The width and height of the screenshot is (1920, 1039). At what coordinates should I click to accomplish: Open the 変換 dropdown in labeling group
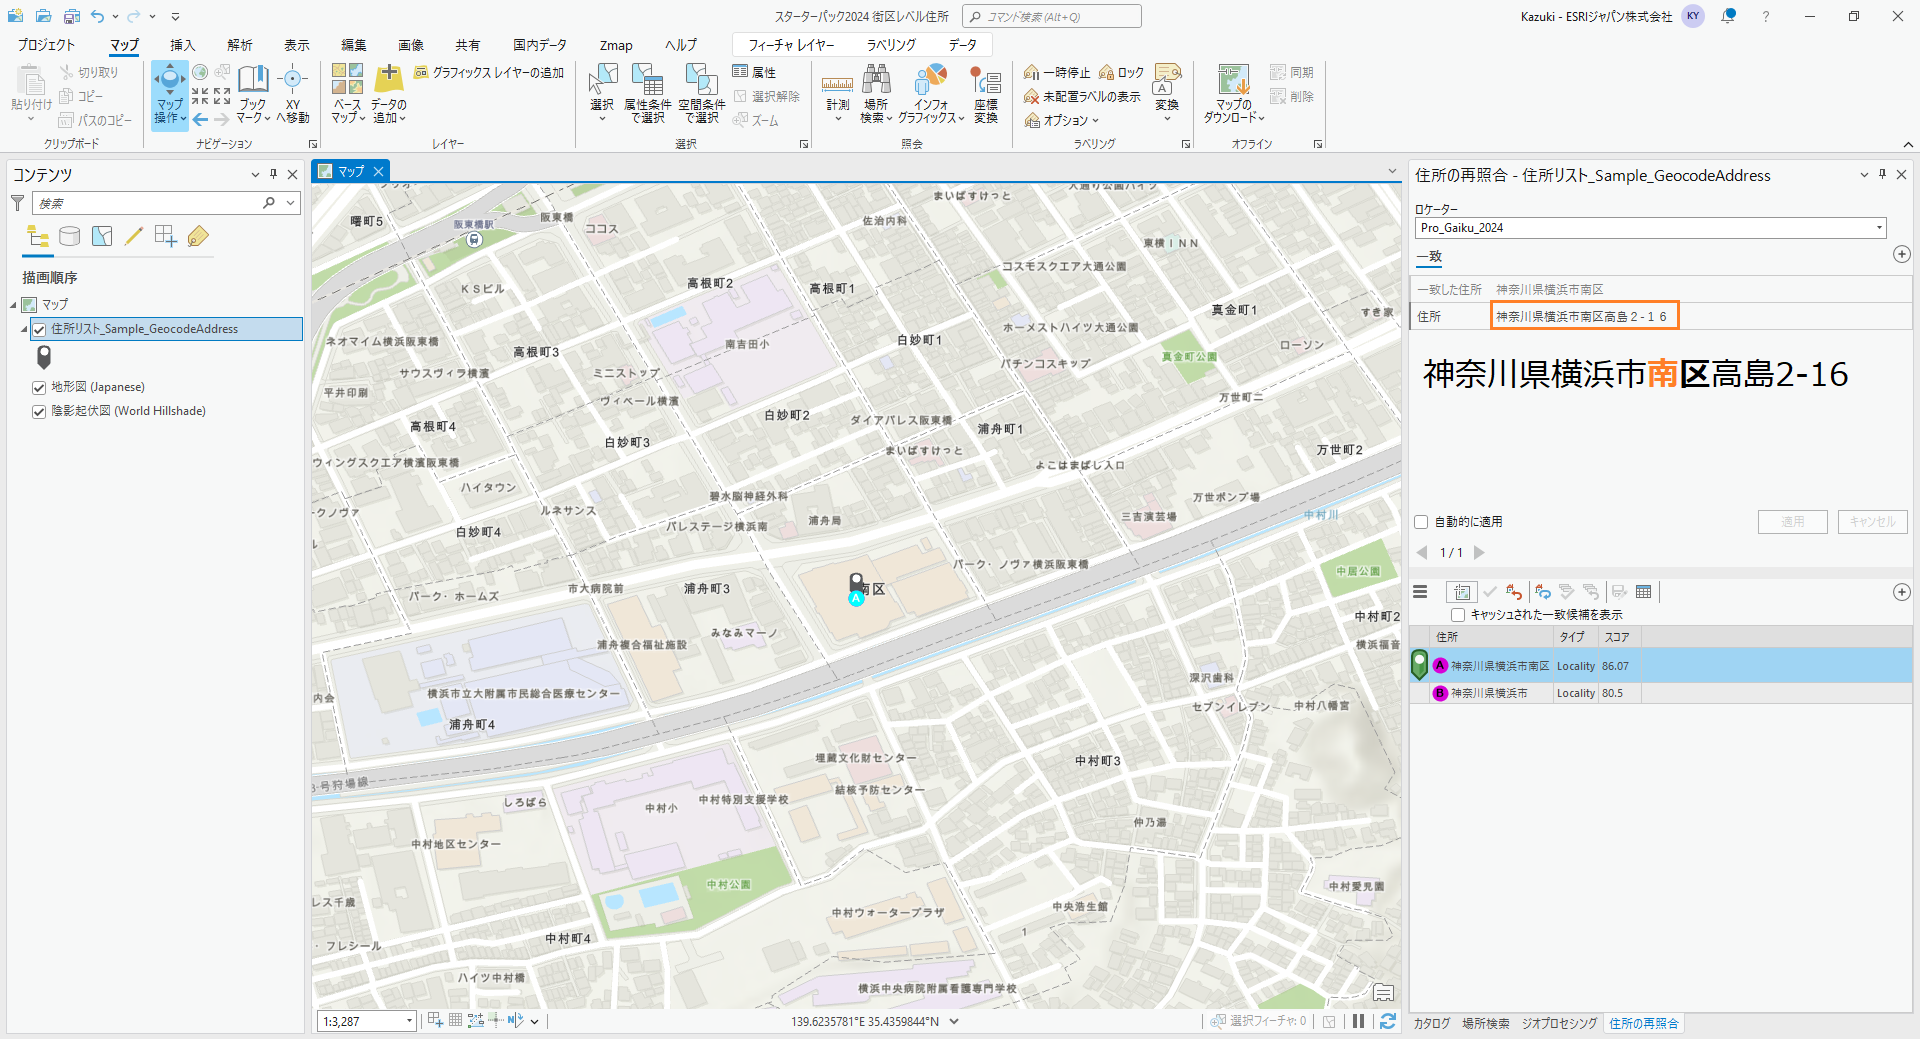(x=1167, y=94)
